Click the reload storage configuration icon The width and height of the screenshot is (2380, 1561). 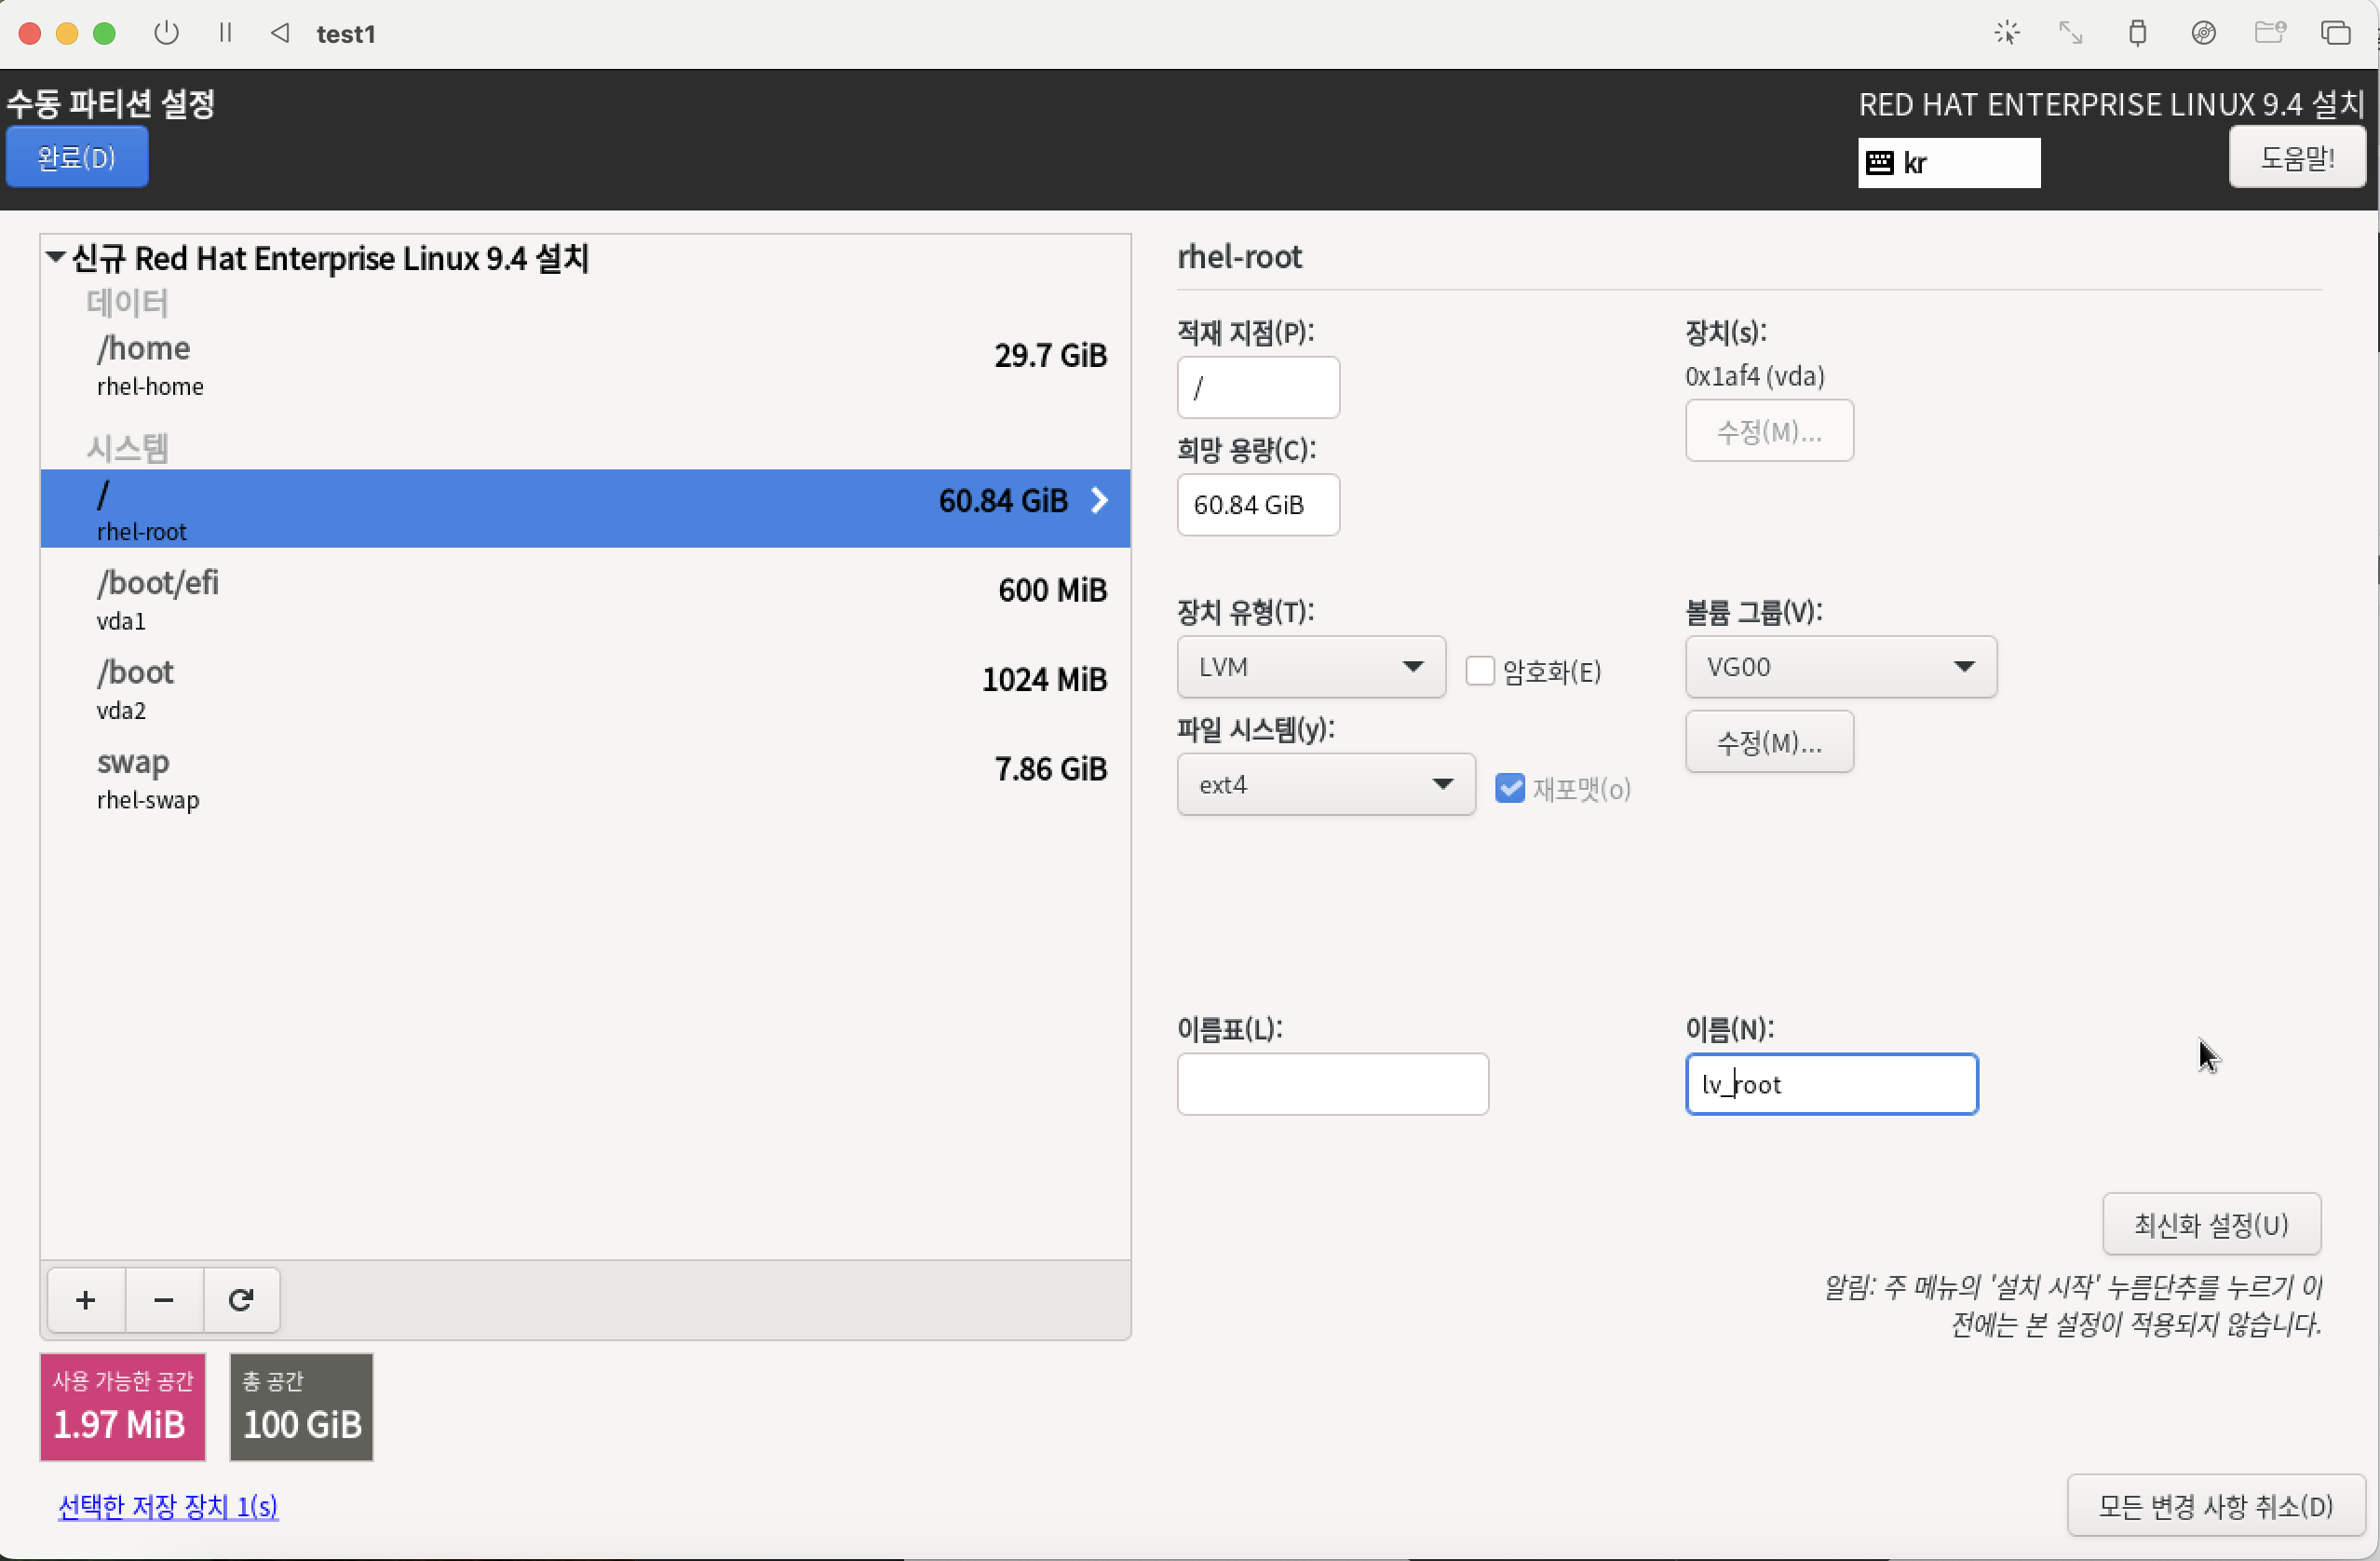pyautogui.click(x=241, y=1299)
